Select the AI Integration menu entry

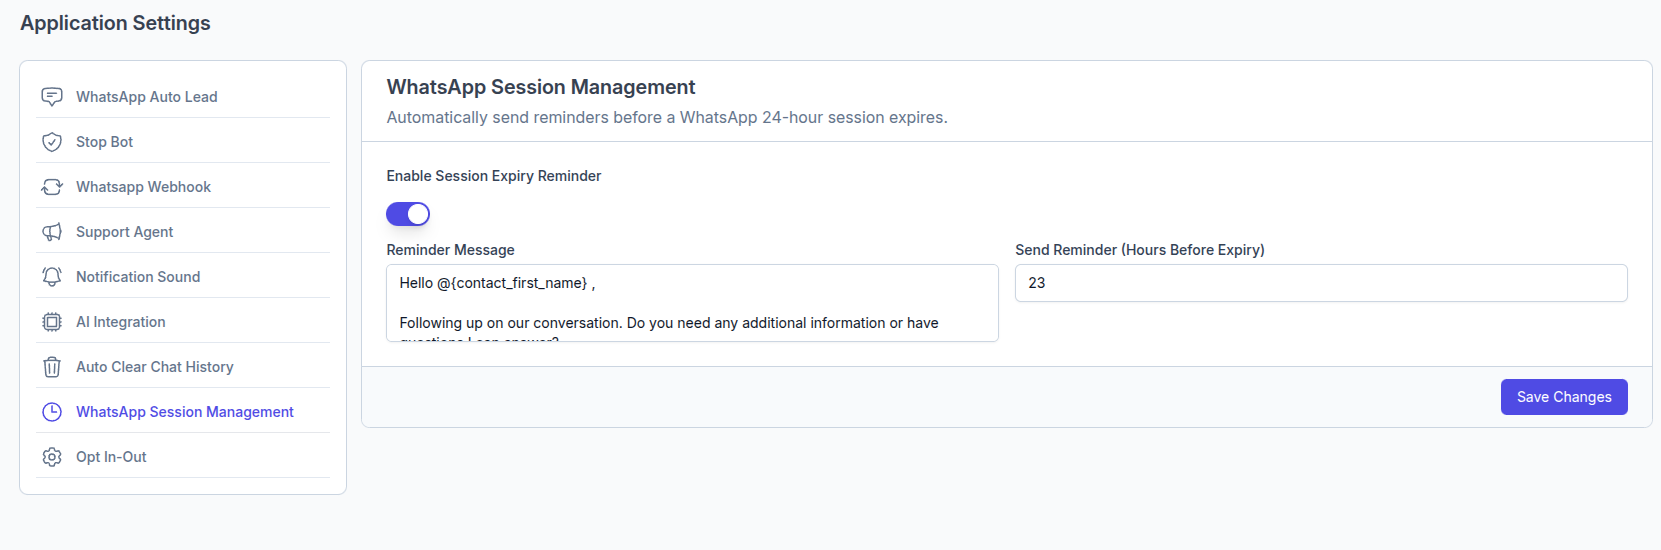pos(183,322)
